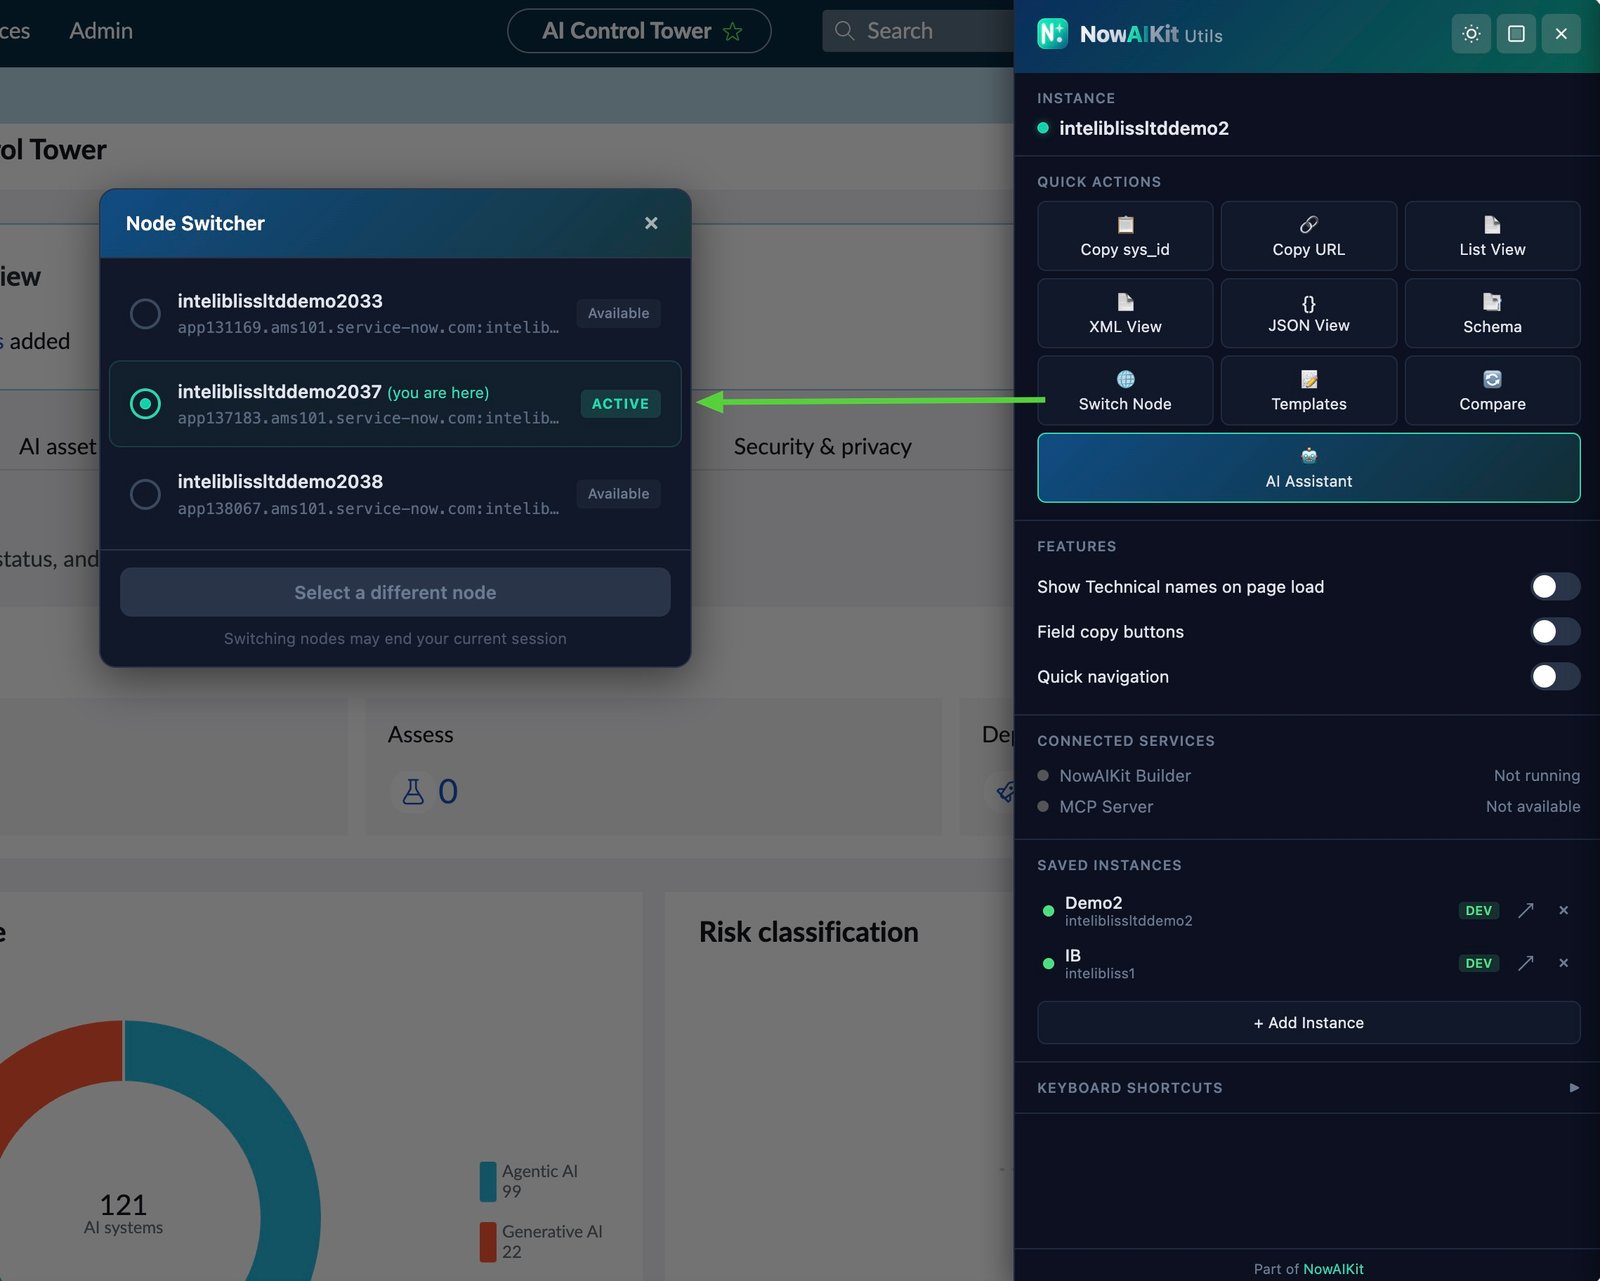
Task: Expand the Keyboard Shortcuts section
Action: [1308, 1087]
